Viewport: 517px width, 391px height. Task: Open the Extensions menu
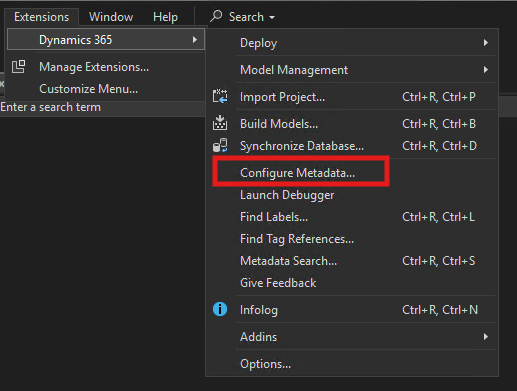tap(41, 17)
